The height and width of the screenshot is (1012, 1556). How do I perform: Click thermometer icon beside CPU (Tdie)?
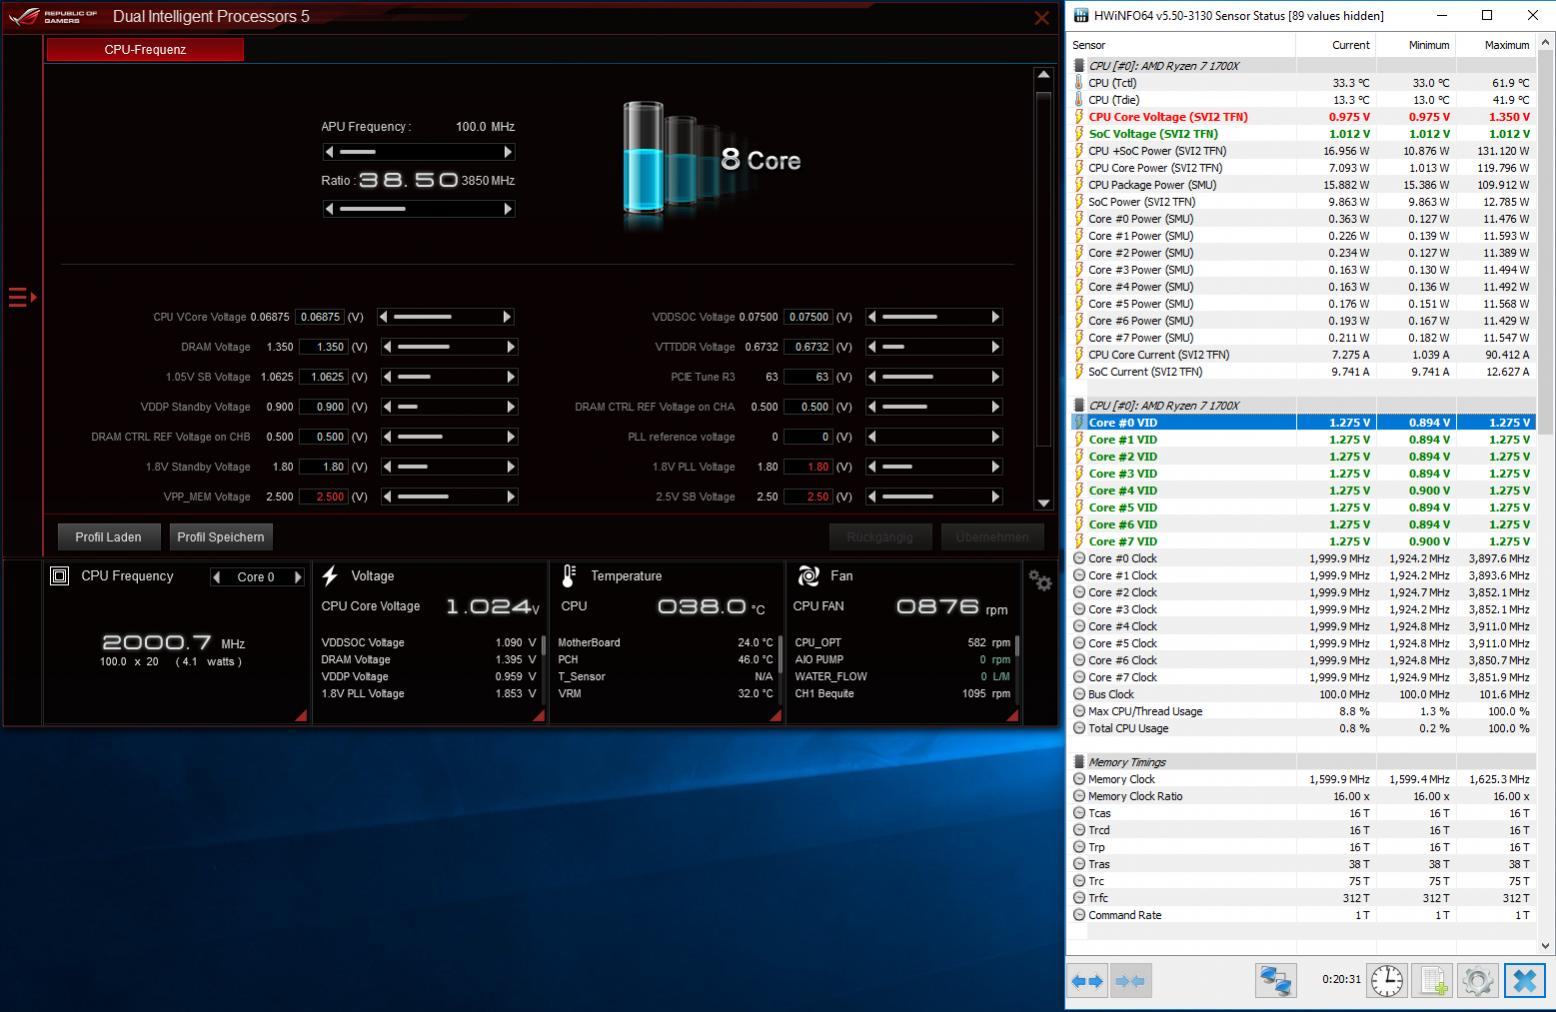tap(1079, 100)
